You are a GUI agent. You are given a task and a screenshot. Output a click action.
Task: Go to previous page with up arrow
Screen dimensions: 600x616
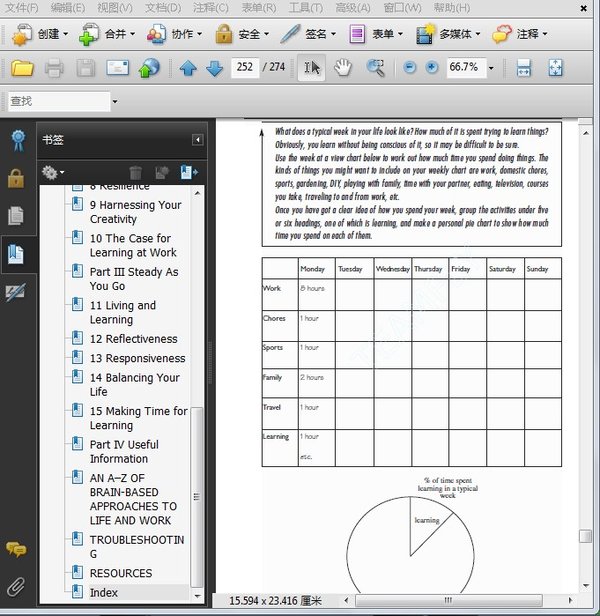pos(188,68)
